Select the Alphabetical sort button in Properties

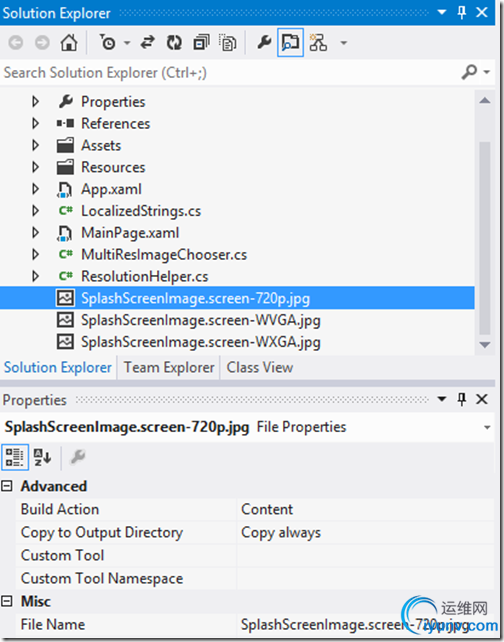[x=42, y=457]
